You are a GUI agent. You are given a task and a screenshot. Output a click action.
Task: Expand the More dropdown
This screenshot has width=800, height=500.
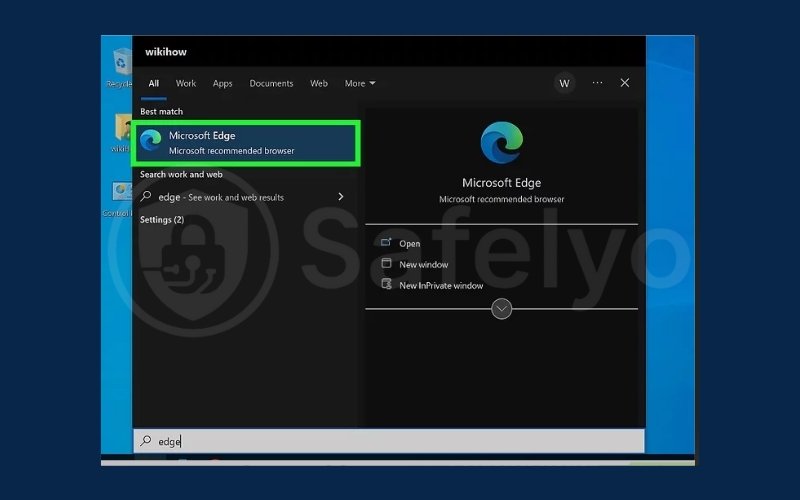[360, 83]
